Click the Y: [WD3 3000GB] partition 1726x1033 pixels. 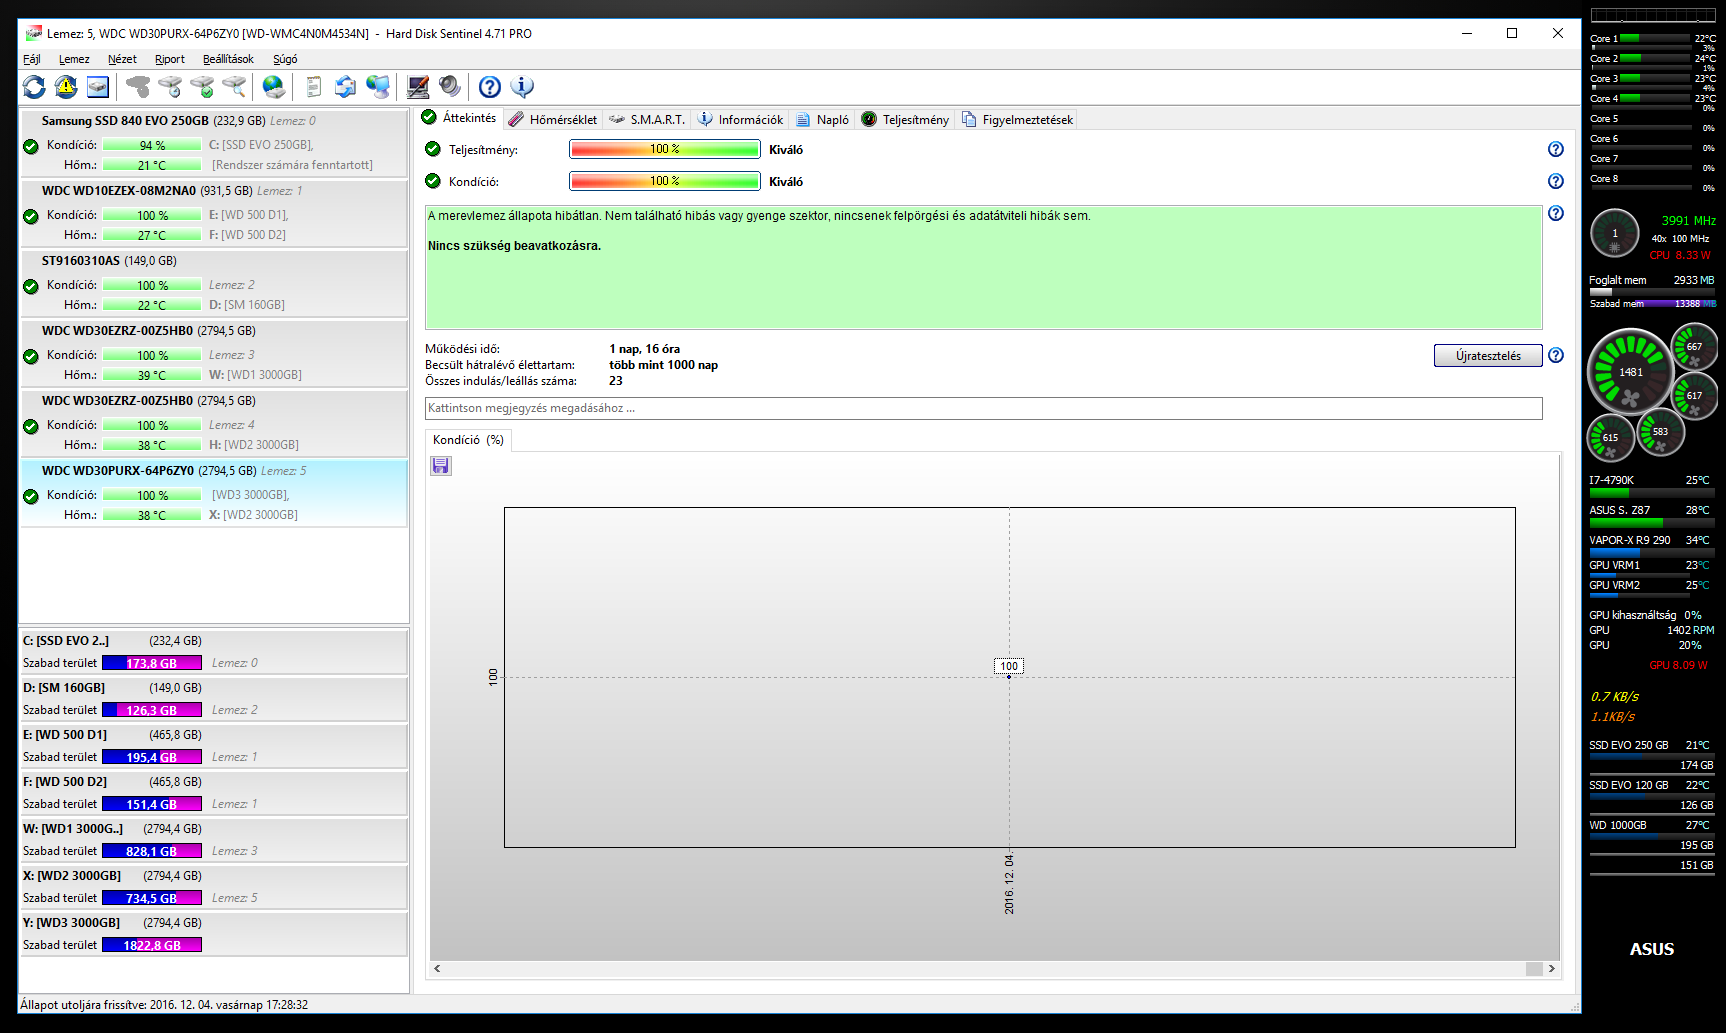tap(213, 934)
